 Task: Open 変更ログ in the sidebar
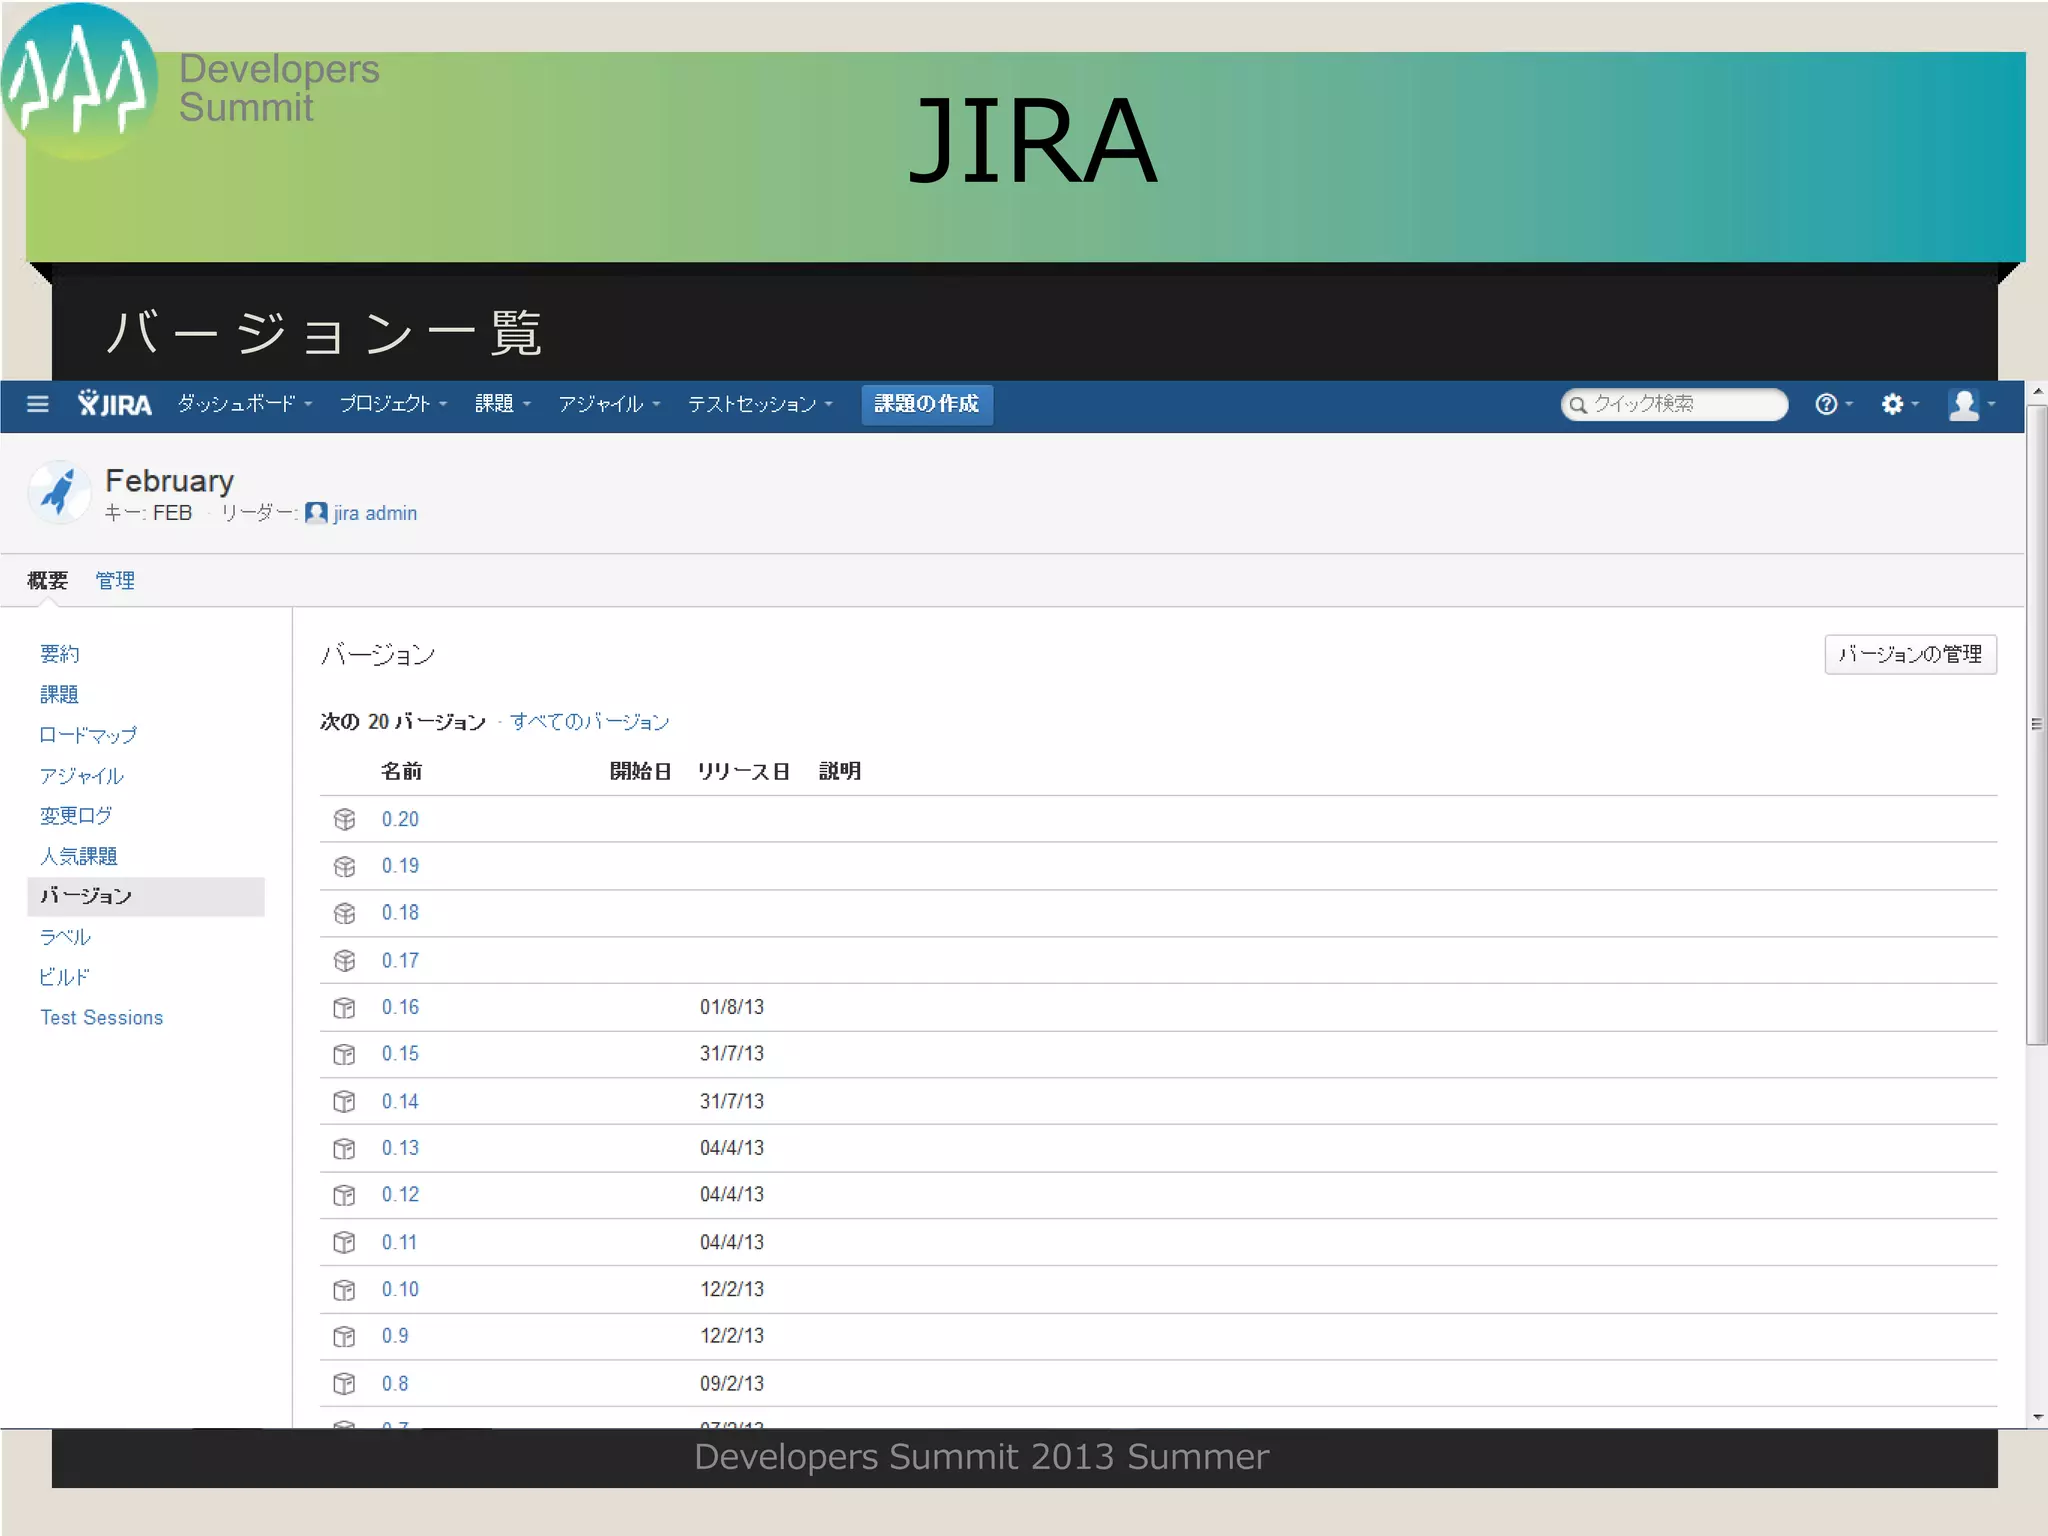76,816
